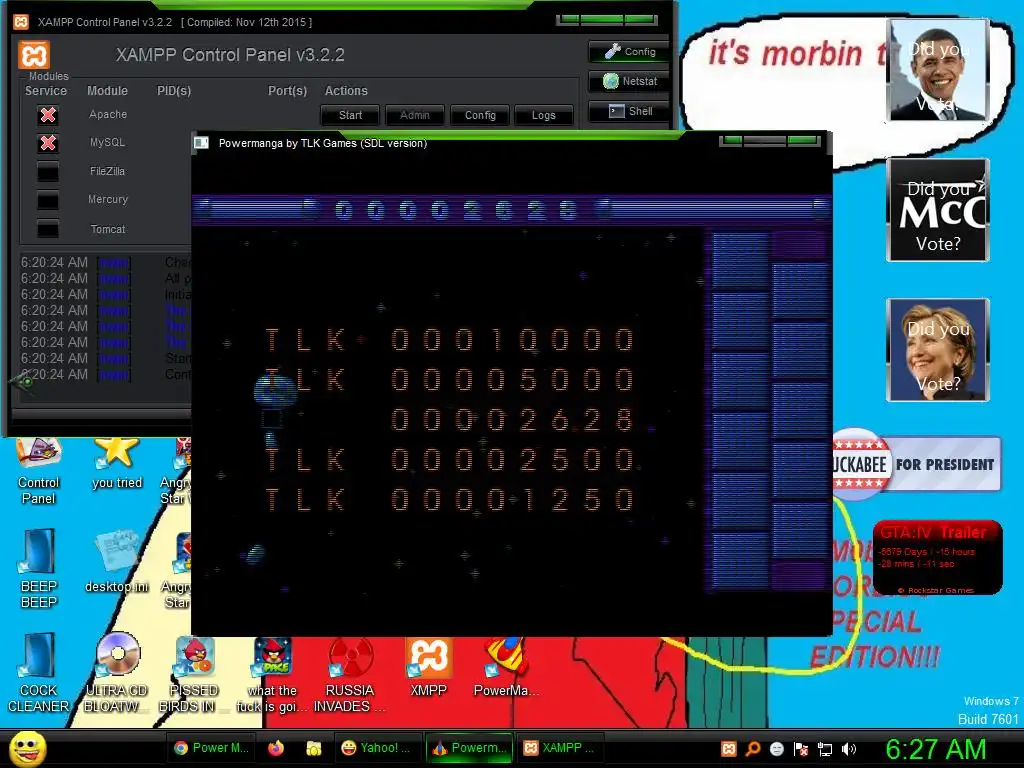Viewport: 1024px width, 768px height.
Task: Open Action Center flag tray icon
Action: (801, 749)
